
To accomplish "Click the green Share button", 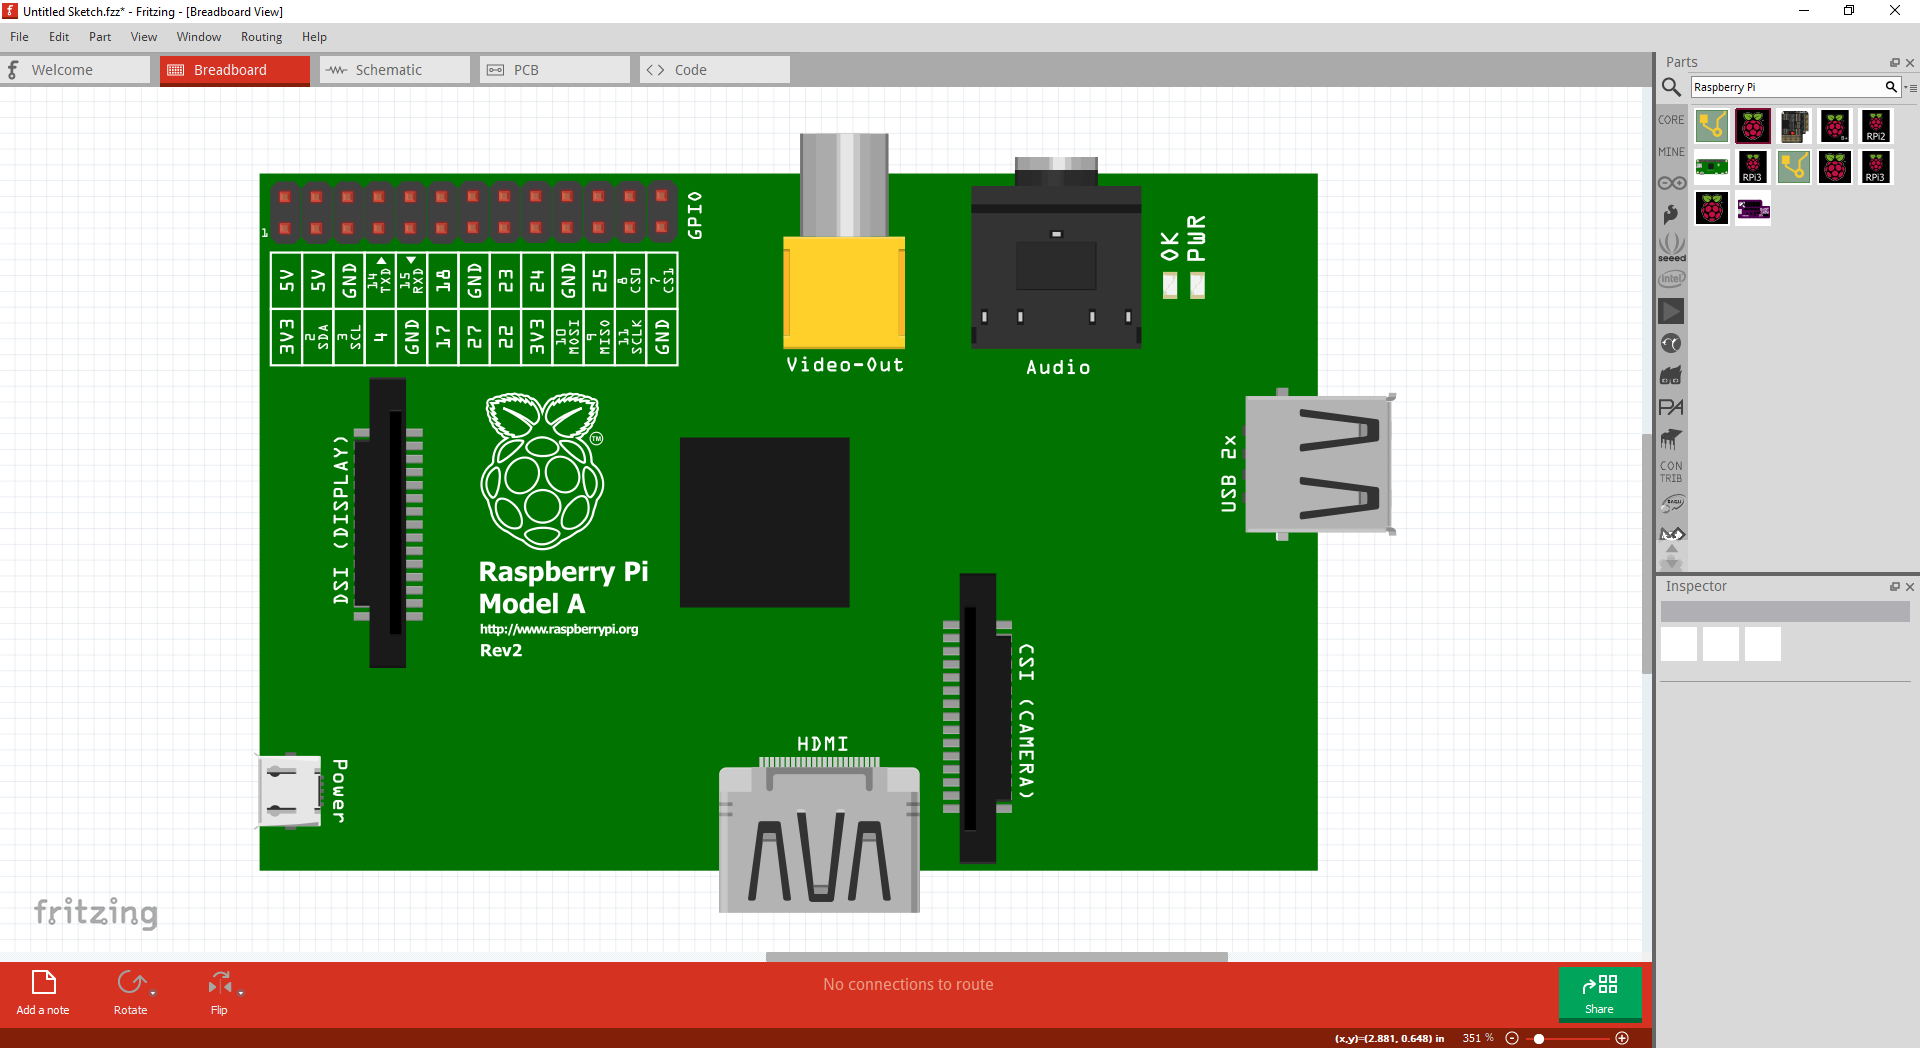I will click(1599, 993).
